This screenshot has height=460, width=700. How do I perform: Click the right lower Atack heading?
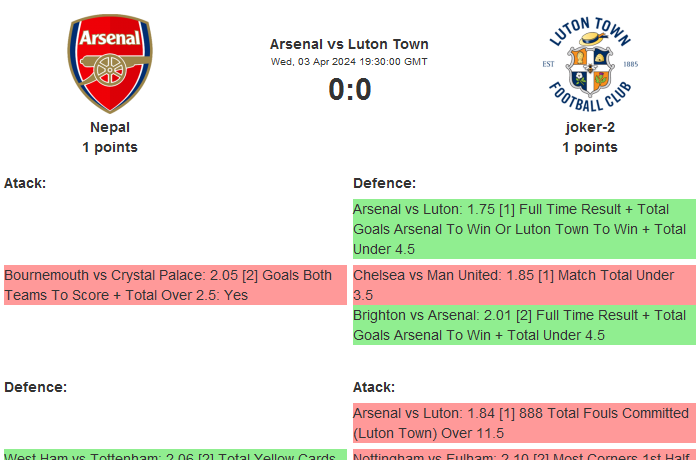(374, 387)
